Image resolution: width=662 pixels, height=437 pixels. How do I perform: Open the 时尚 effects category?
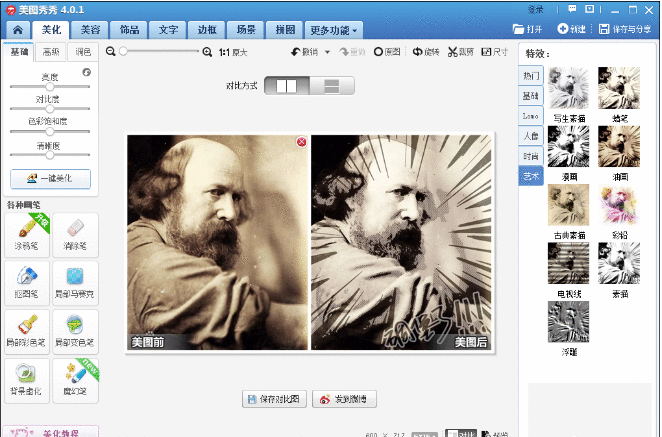[531, 156]
